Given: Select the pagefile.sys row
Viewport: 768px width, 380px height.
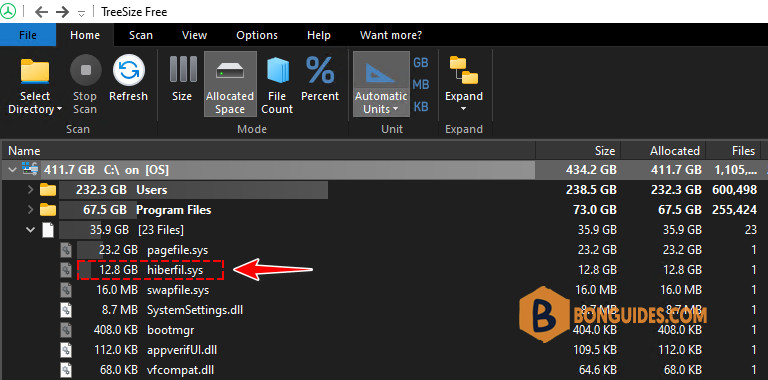Looking at the screenshot, I should tap(384, 250).
